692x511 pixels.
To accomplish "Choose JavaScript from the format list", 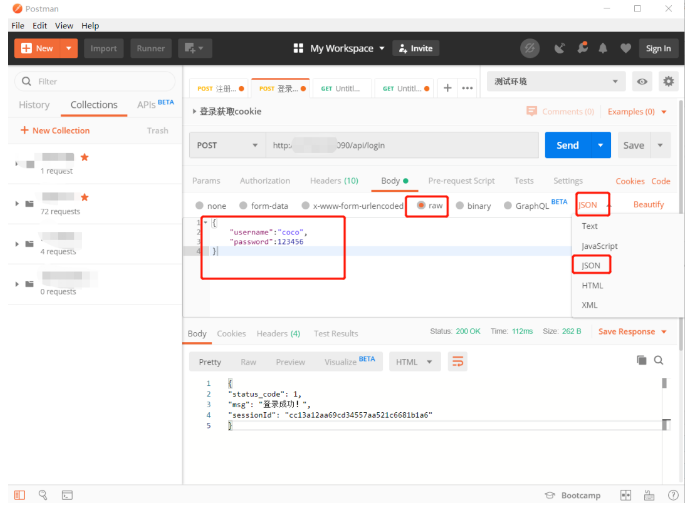I will pyautogui.click(x=599, y=246).
